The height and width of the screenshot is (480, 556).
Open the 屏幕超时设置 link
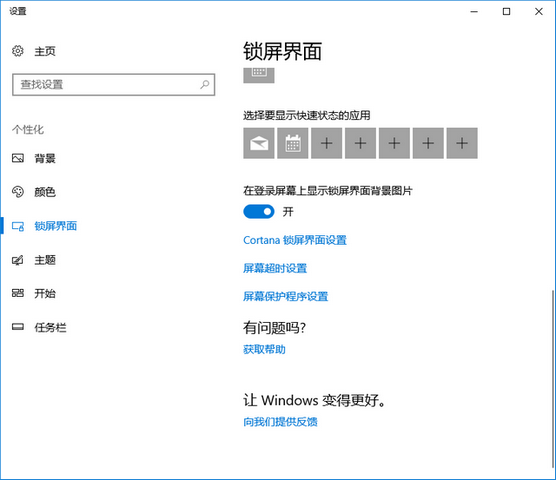click(x=275, y=268)
